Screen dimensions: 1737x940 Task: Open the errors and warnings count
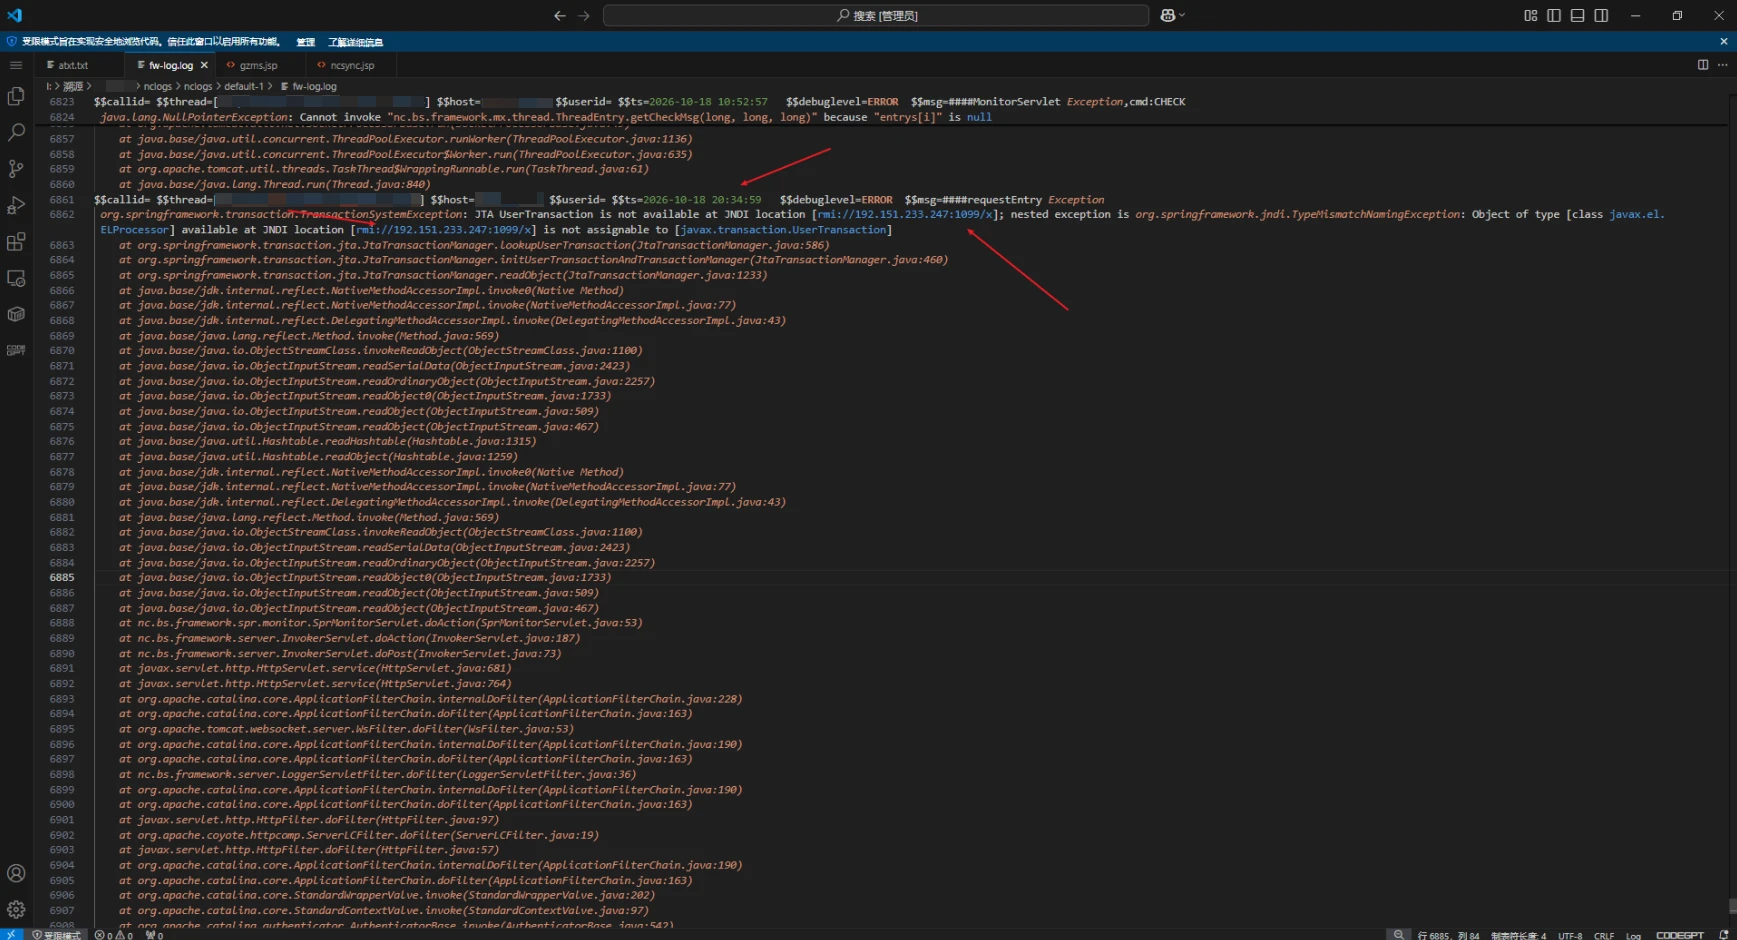(113, 935)
